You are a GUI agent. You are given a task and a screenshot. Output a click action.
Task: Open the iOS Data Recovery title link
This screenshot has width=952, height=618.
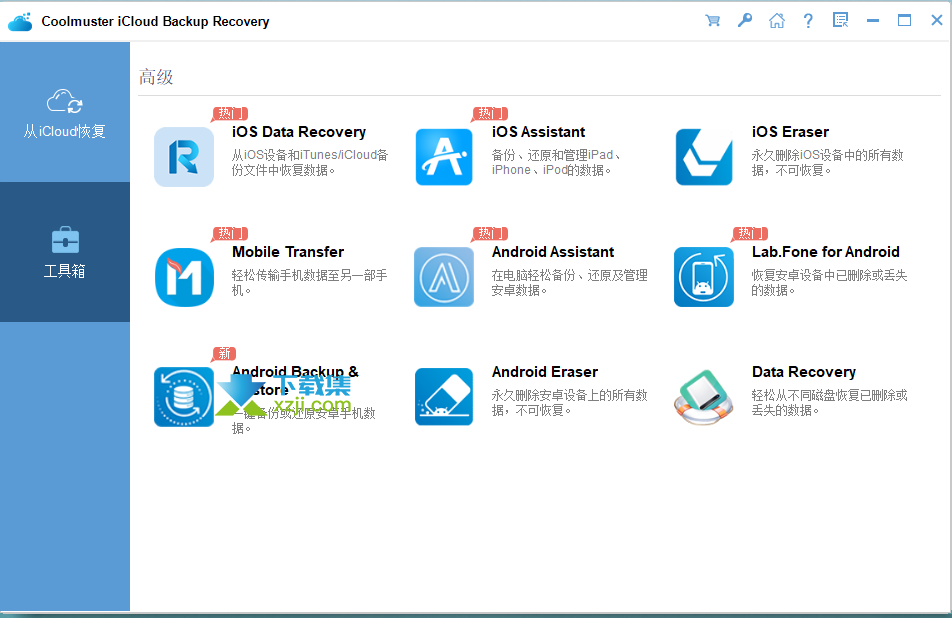pyautogui.click(x=299, y=132)
